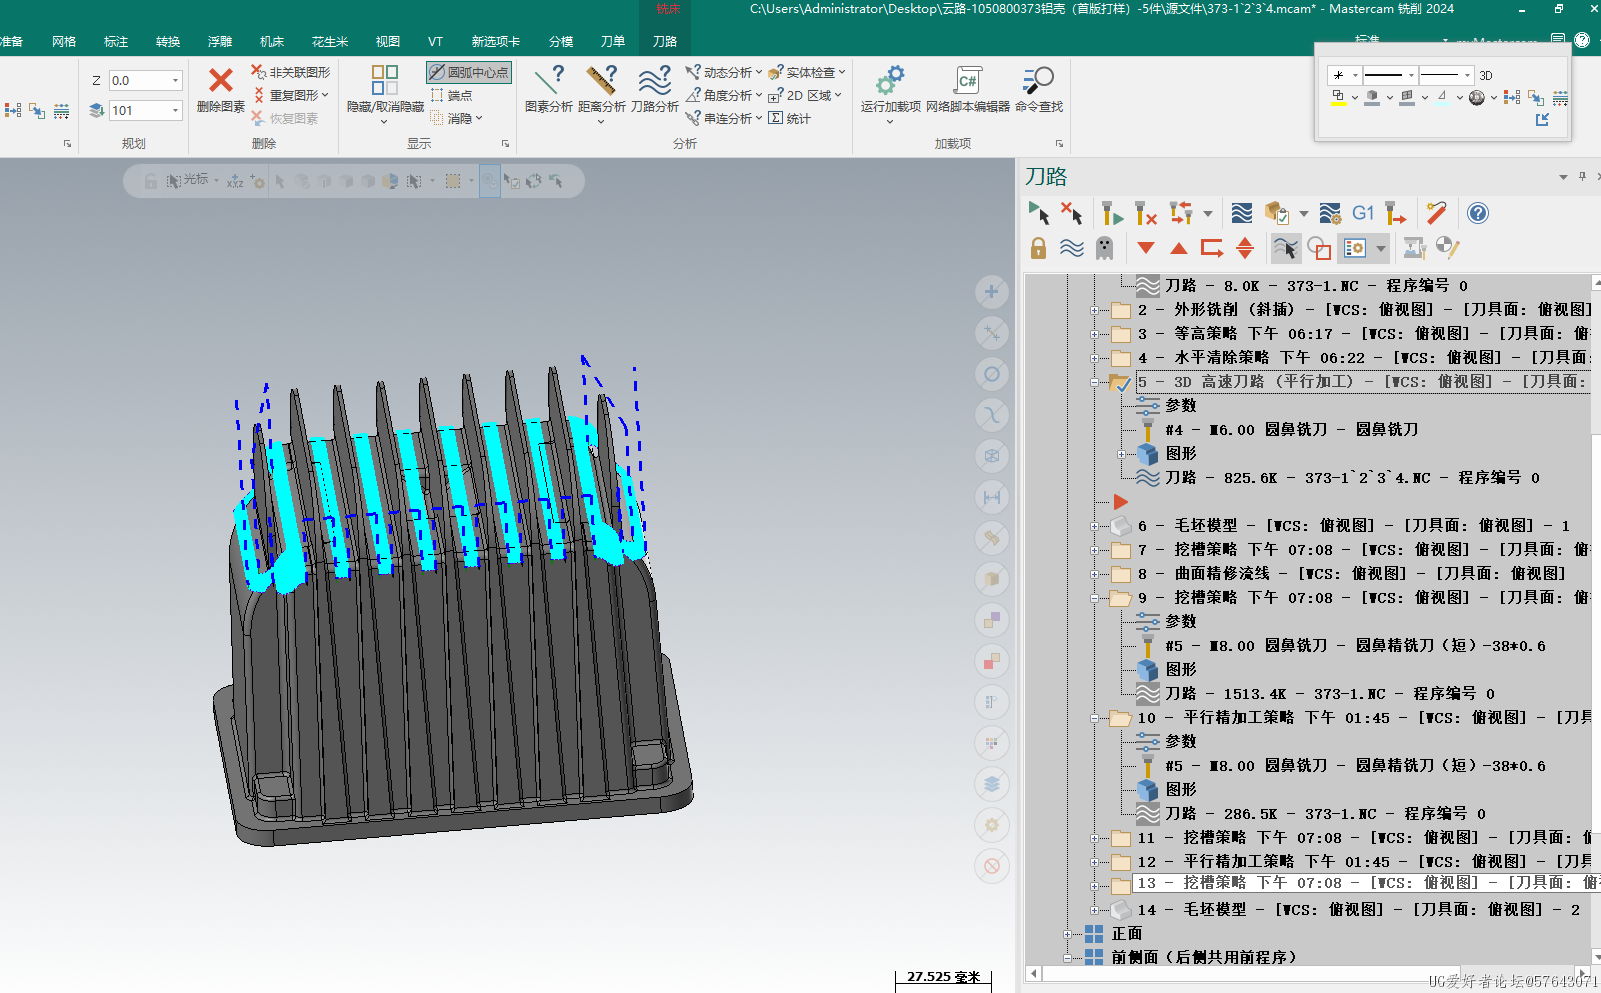Click the gray solid color swatch

tap(1372, 97)
